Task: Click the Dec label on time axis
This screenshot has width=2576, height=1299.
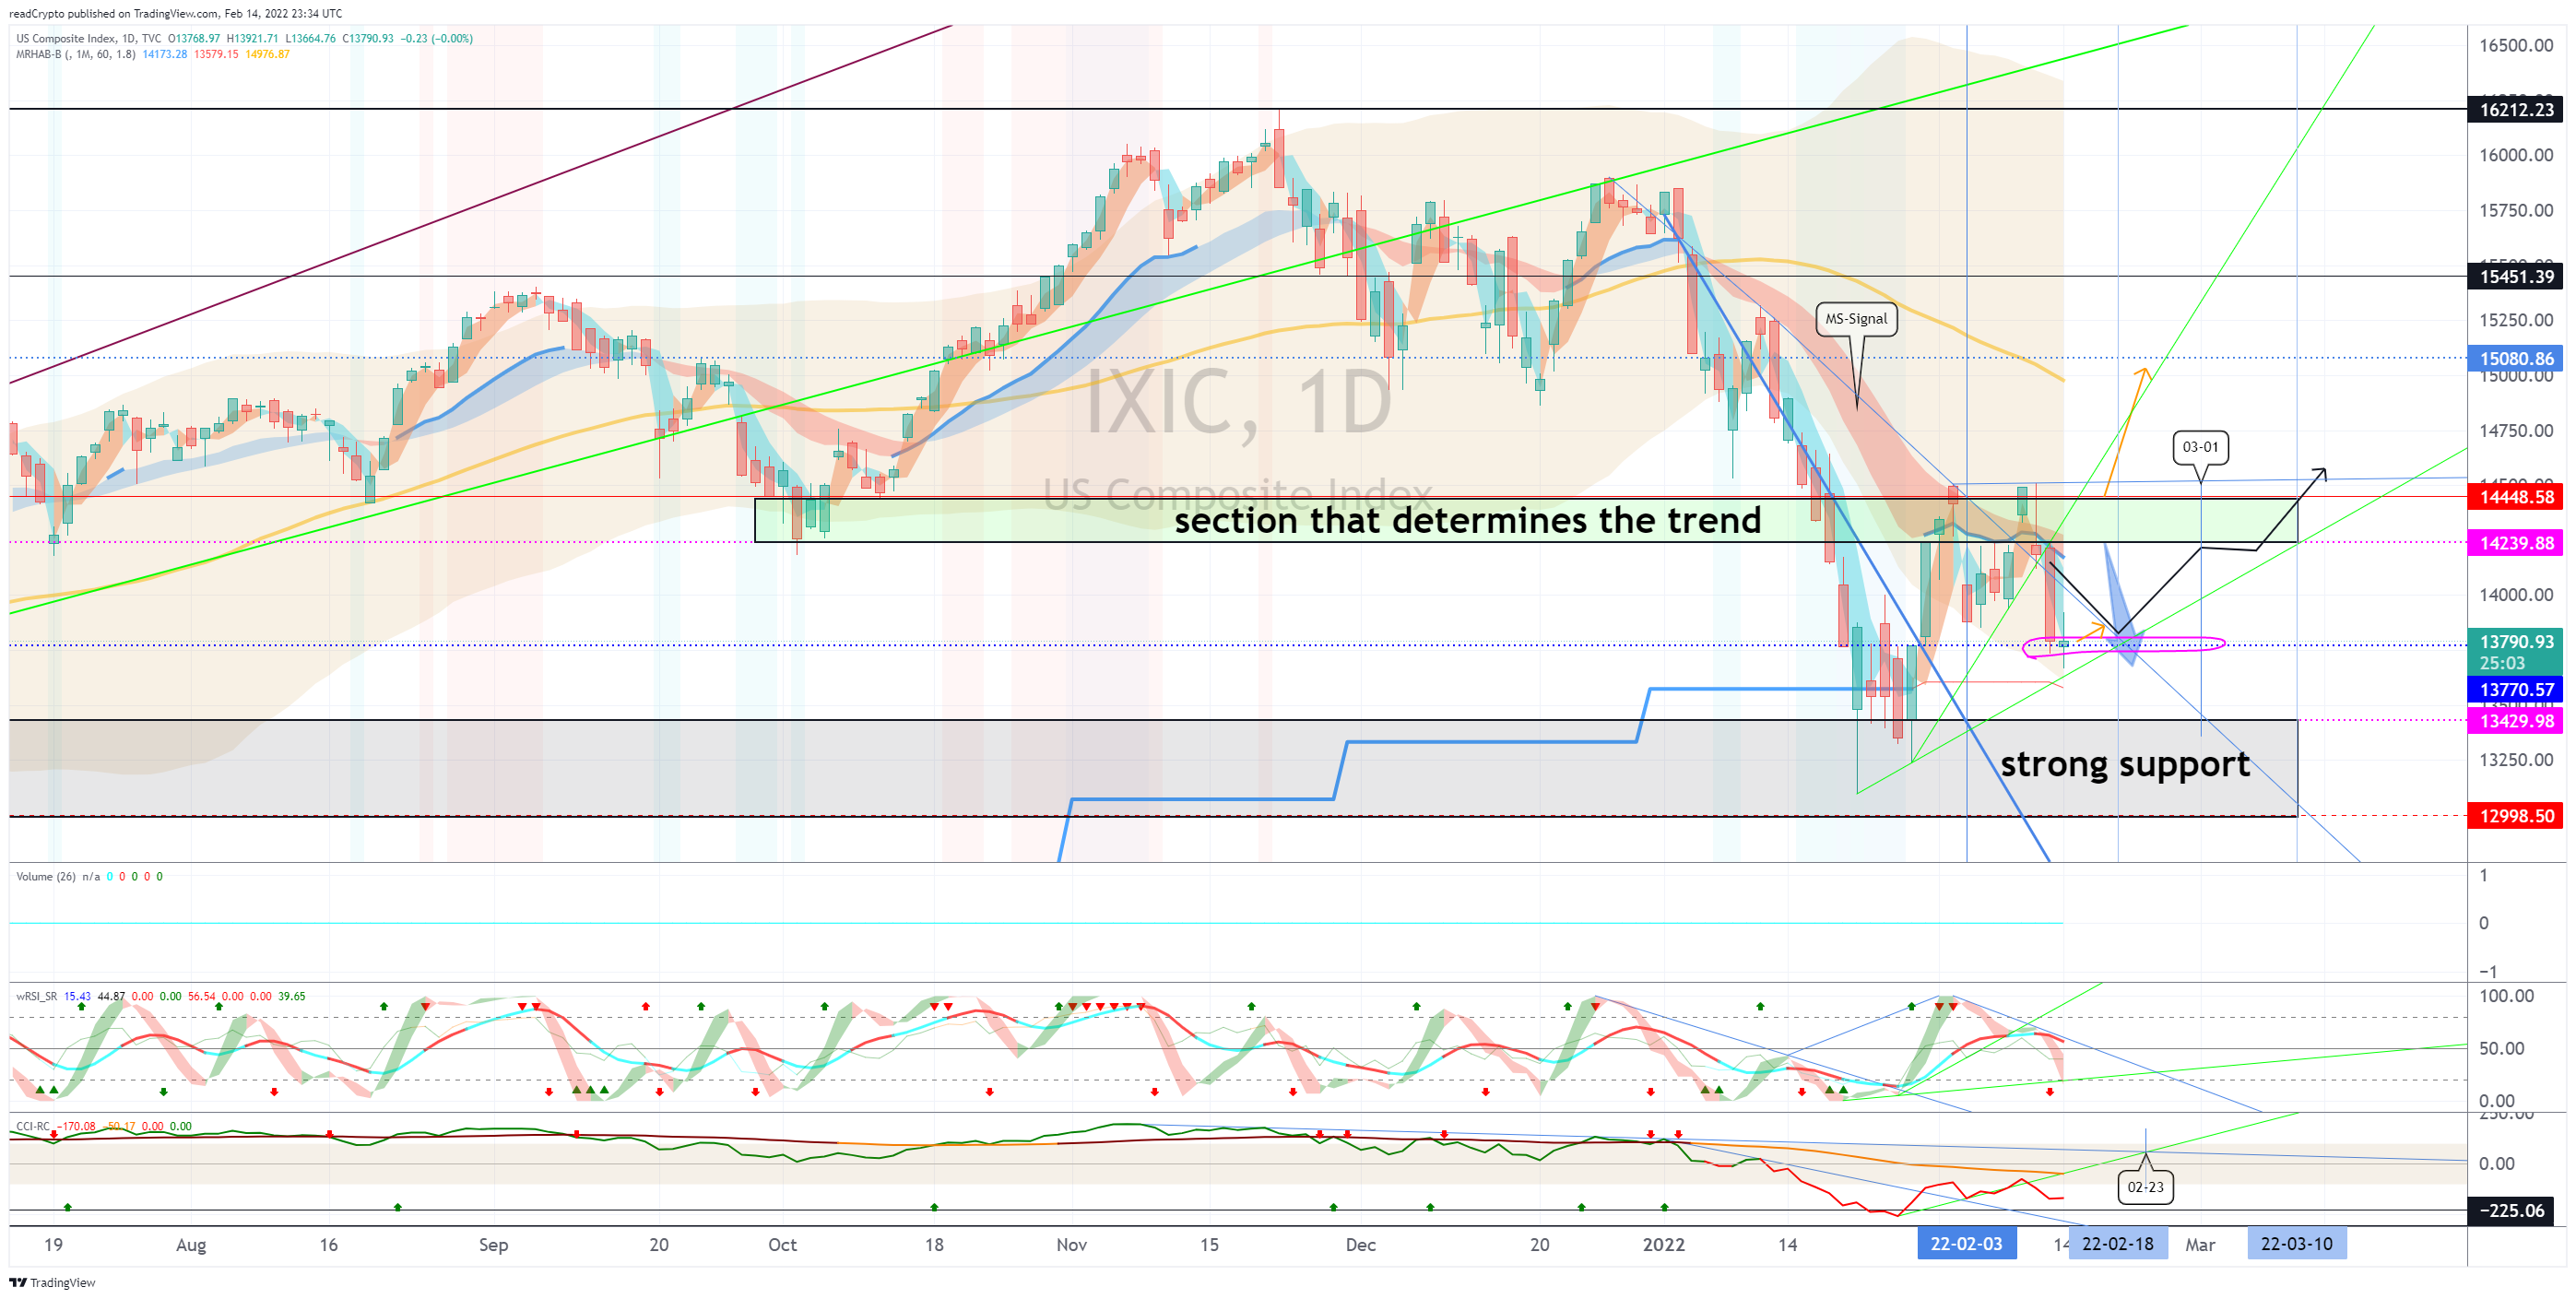Action: [1360, 1245]
